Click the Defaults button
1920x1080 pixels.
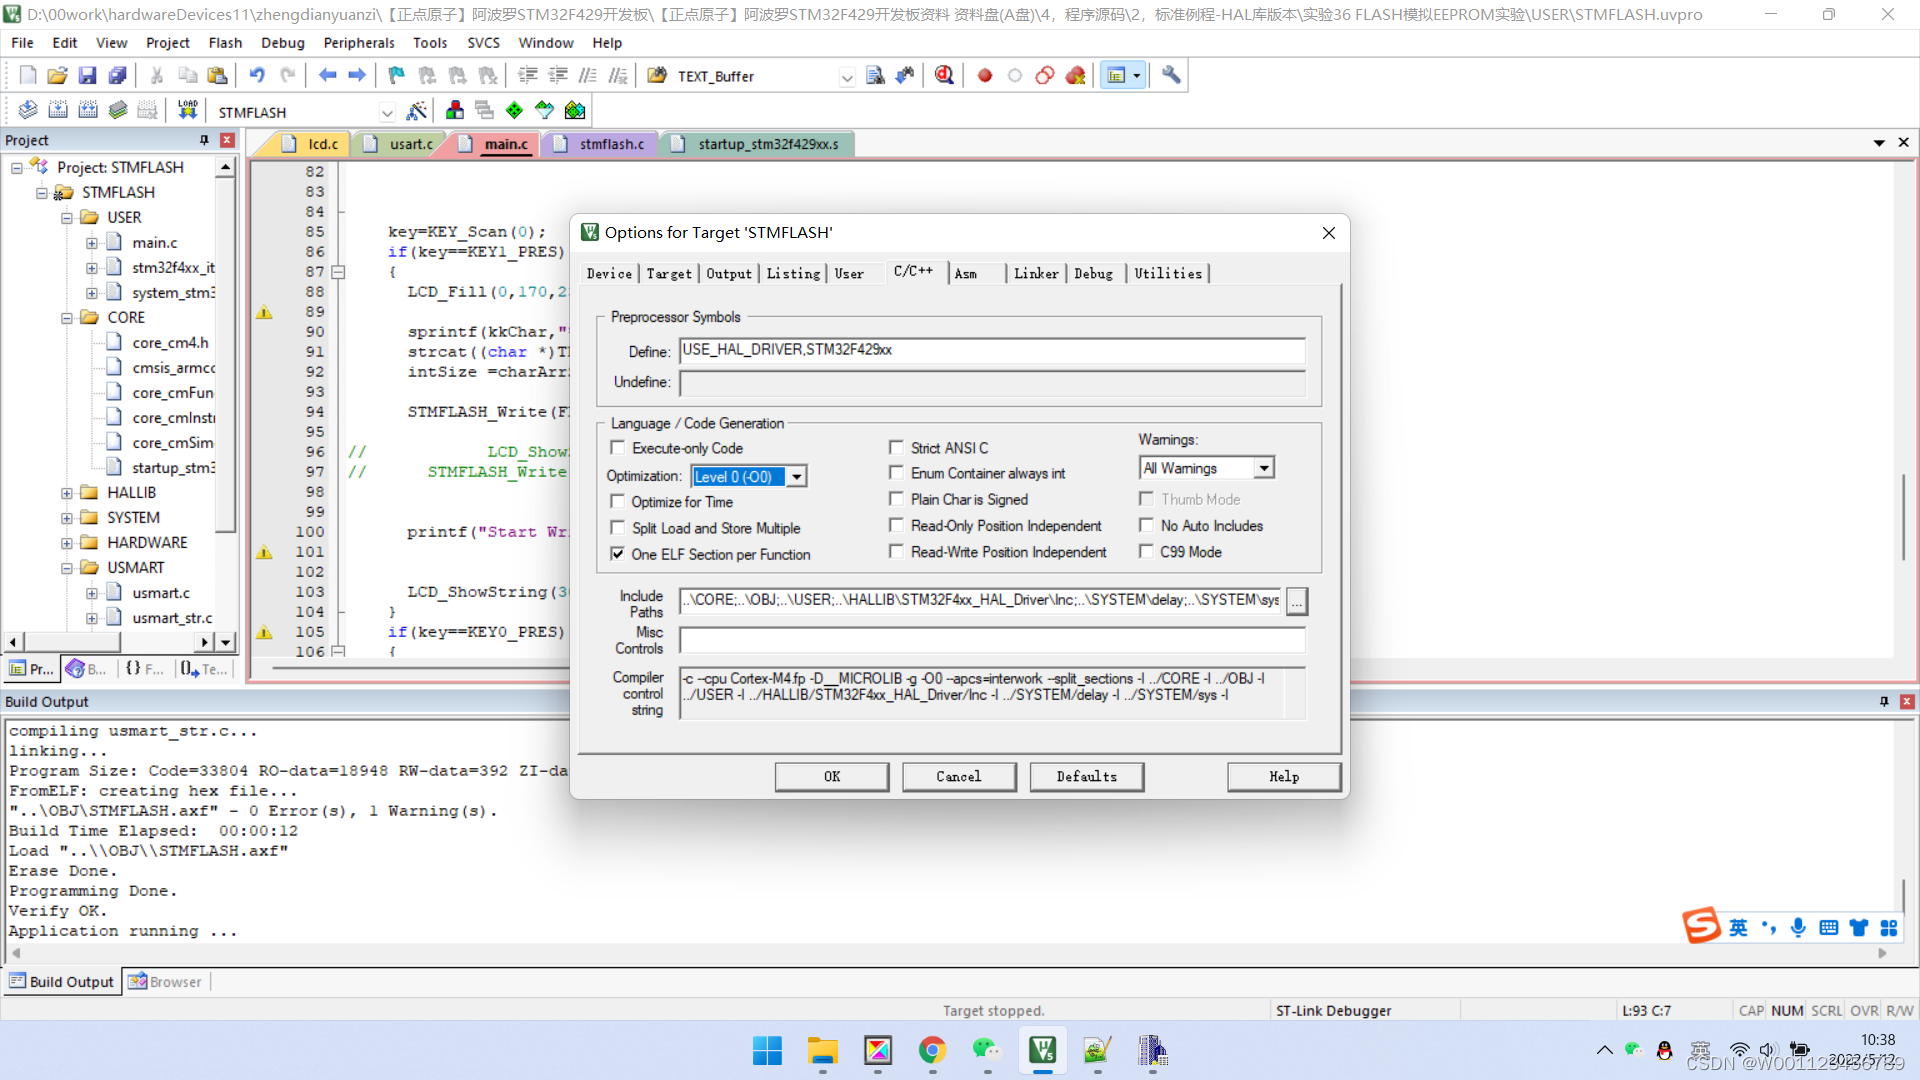[1086, 777]
